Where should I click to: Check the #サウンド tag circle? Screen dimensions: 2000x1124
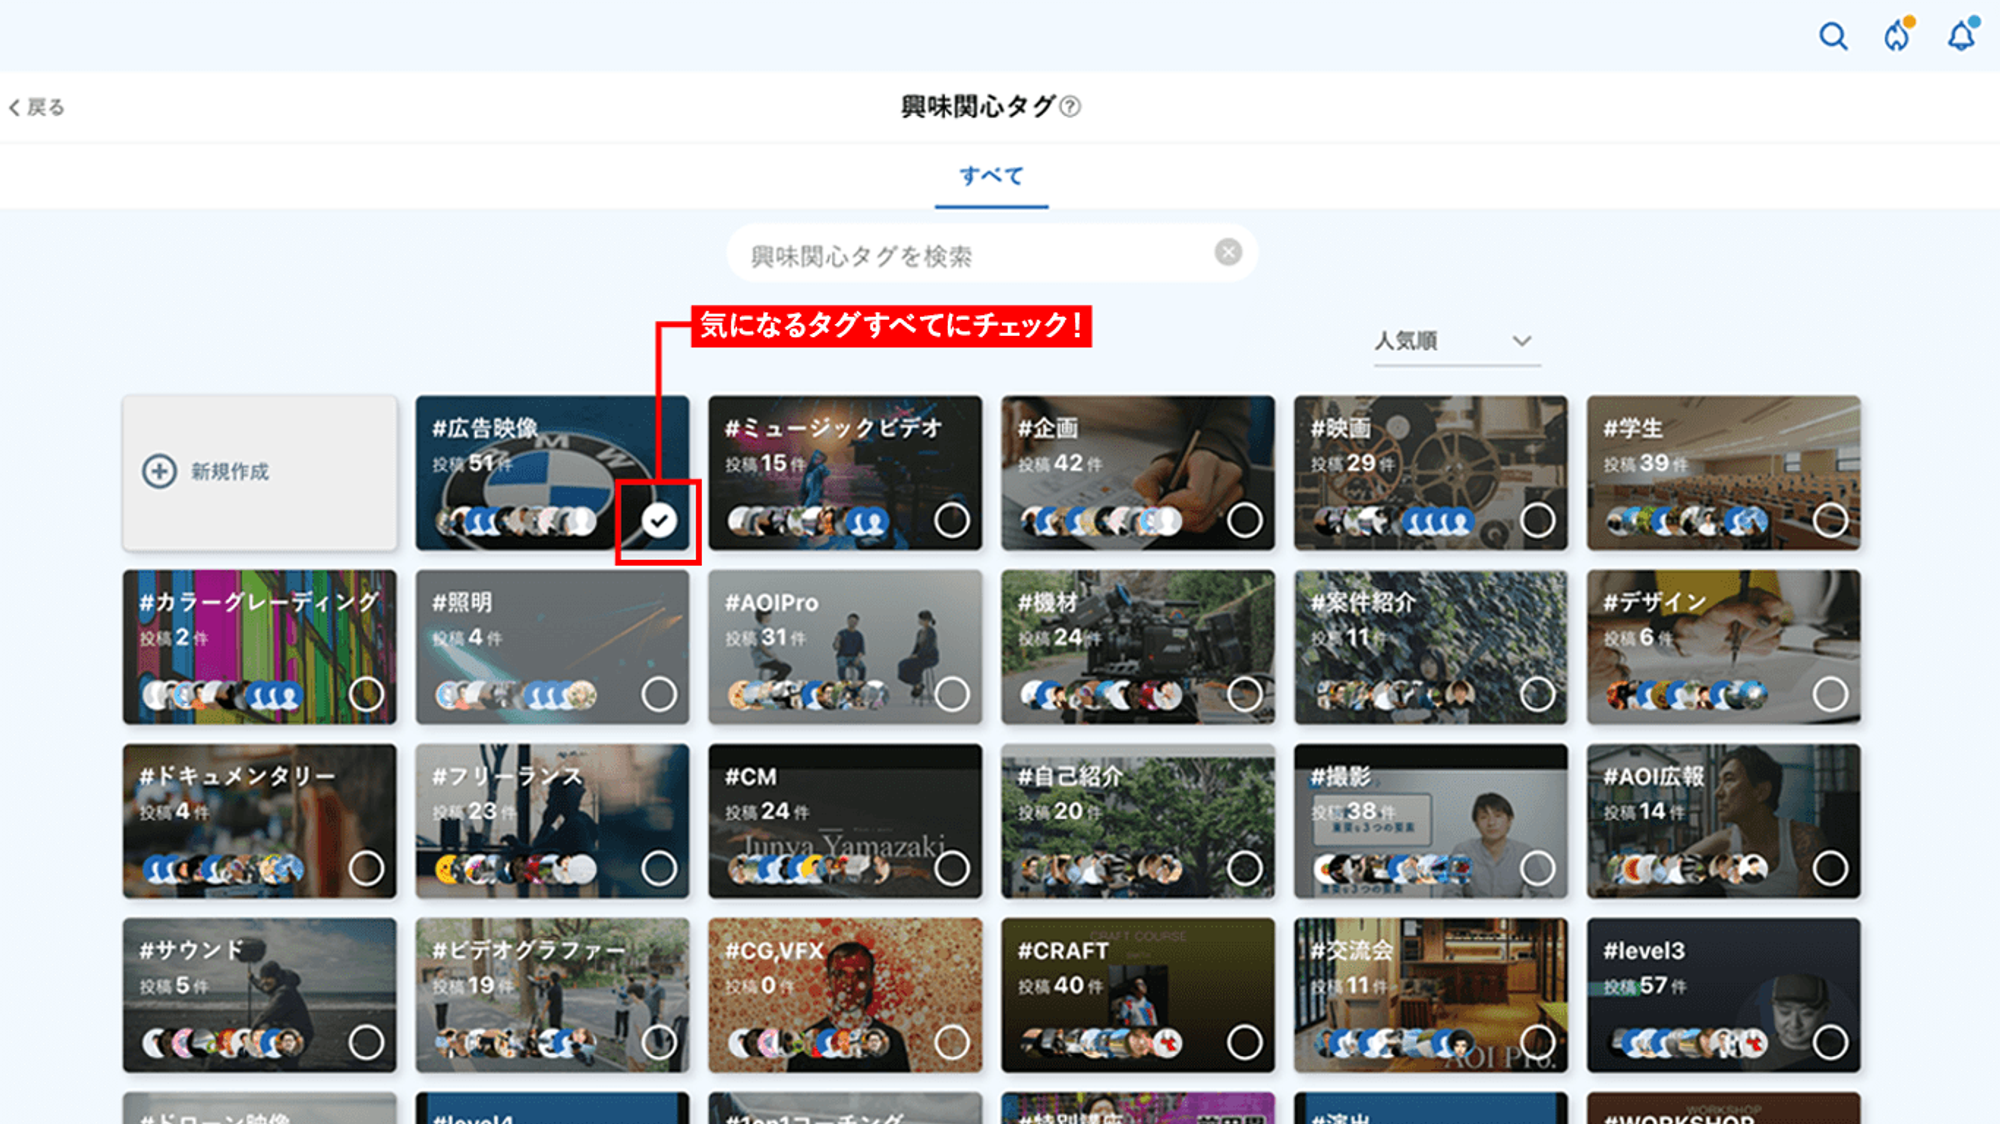click(x=366, y=1042)
